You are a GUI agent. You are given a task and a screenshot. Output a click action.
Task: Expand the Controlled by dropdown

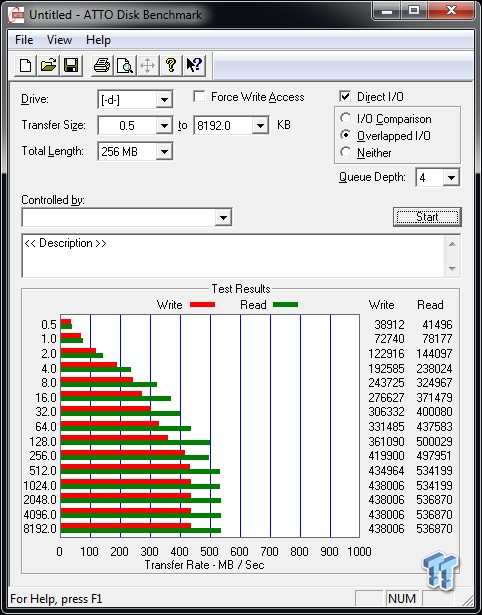pos(223,217)
